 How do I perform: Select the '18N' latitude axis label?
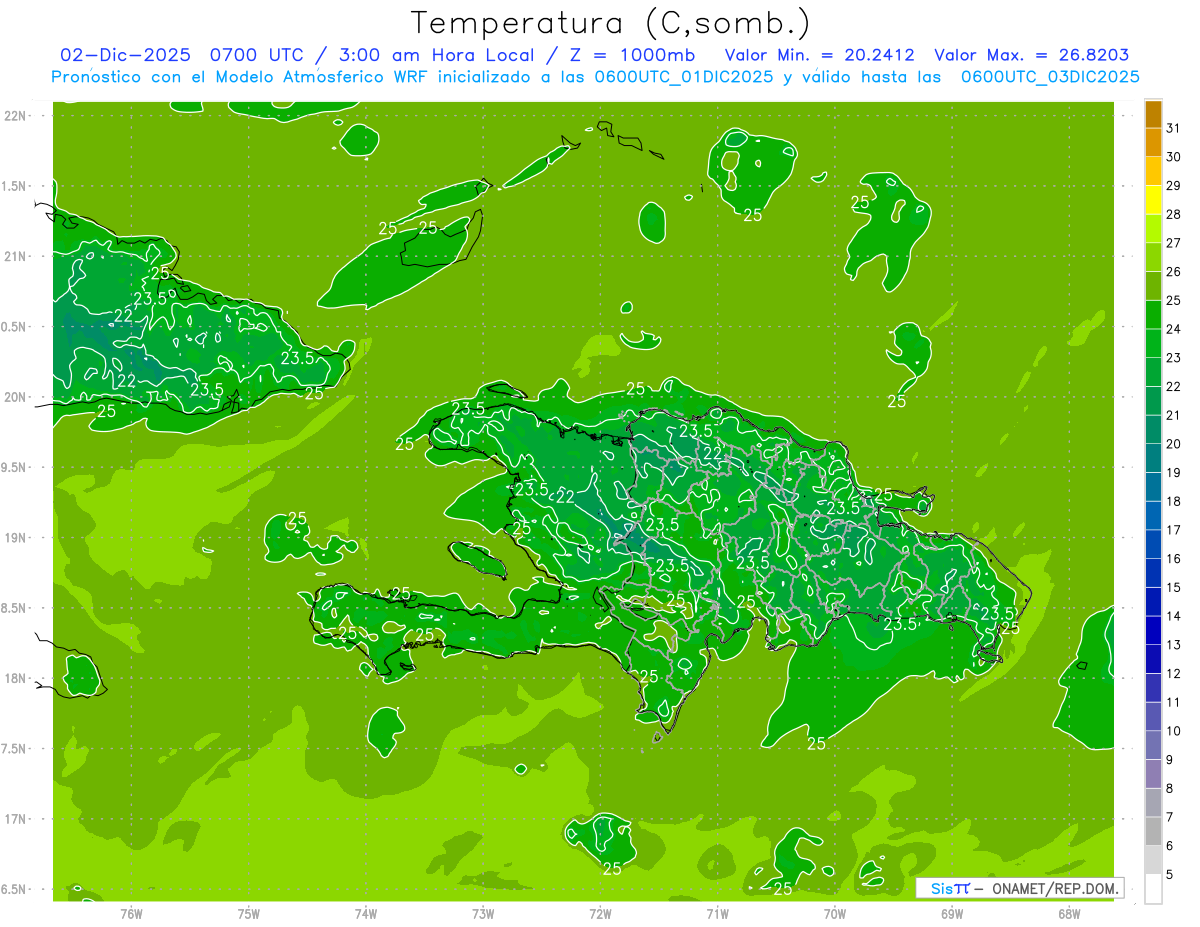[x=15, y=678]
